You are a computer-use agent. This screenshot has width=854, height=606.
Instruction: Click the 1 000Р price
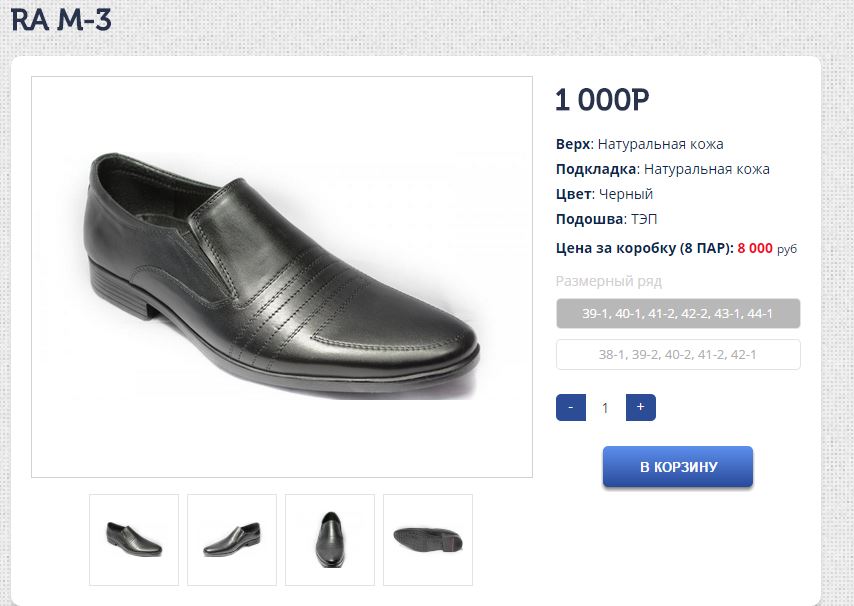pyautogui.click(x=602, y=100)
